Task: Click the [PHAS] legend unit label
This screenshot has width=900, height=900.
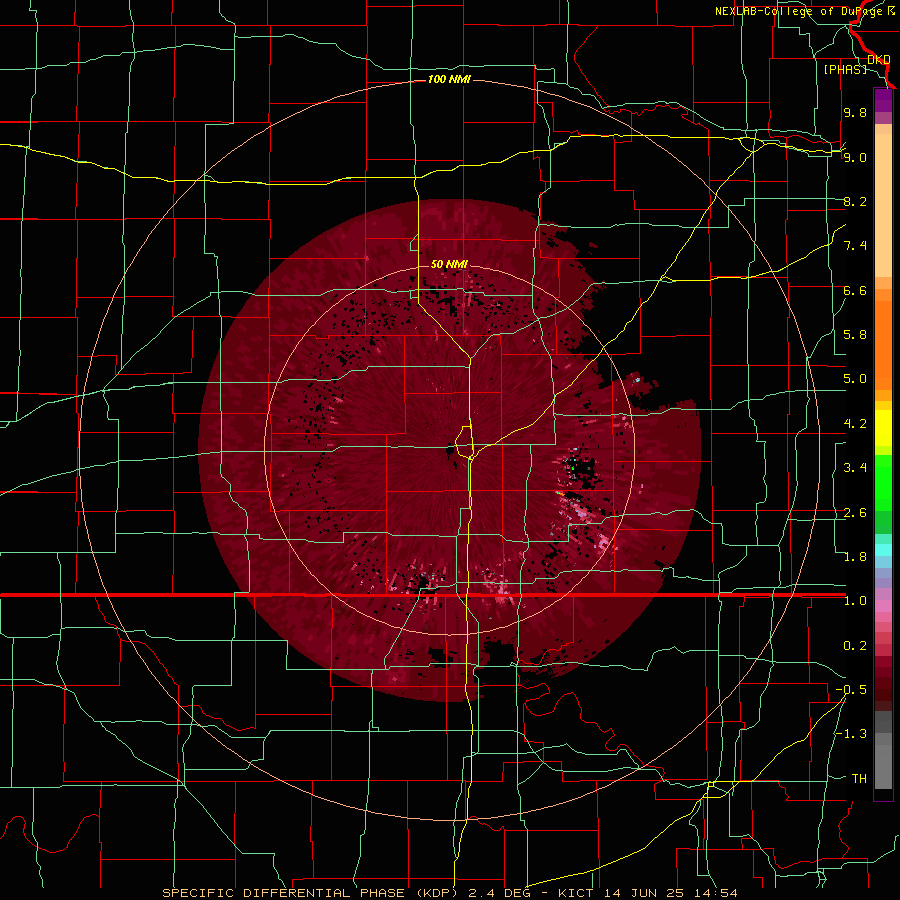Action: pyautogui.click(x=845, y=69)
